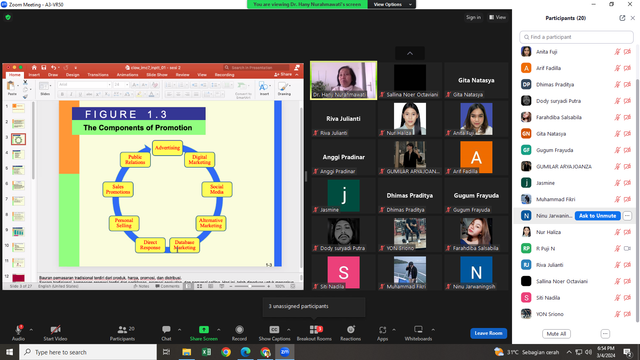The image size is (640, 360).
Task: Open the View layout menu
Action: tap(498, 18)
